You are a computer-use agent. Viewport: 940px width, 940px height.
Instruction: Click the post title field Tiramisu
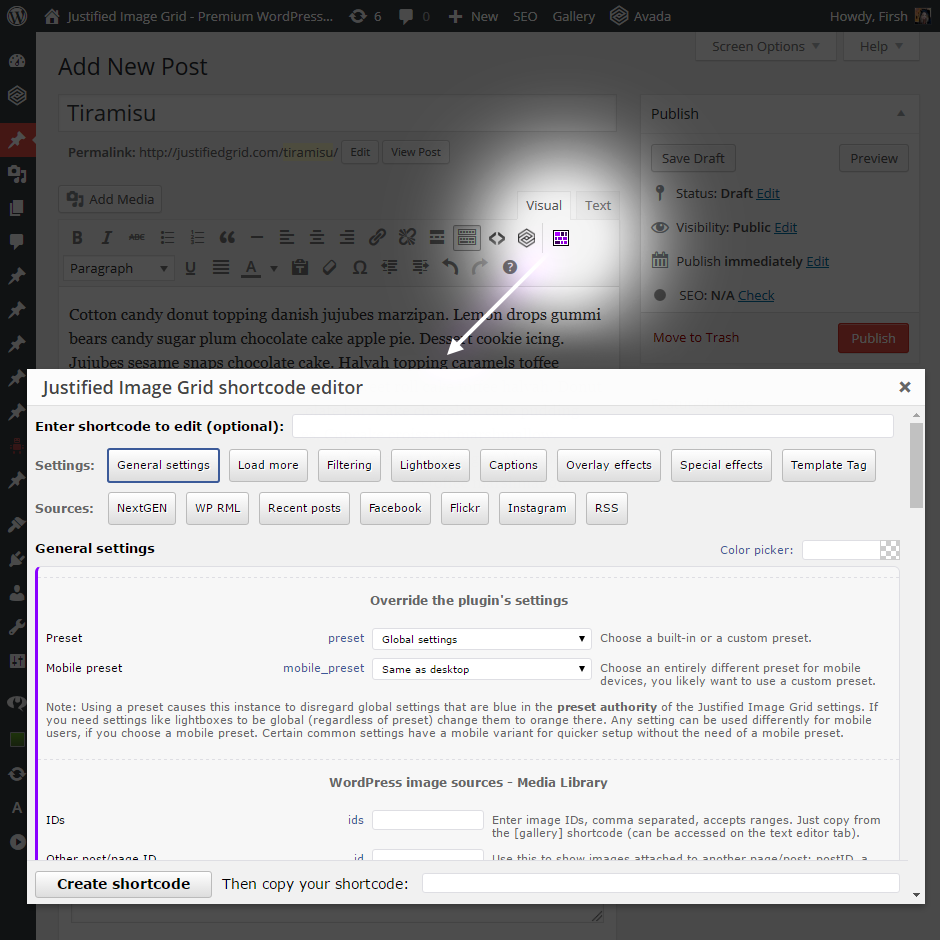pos(337,113)
